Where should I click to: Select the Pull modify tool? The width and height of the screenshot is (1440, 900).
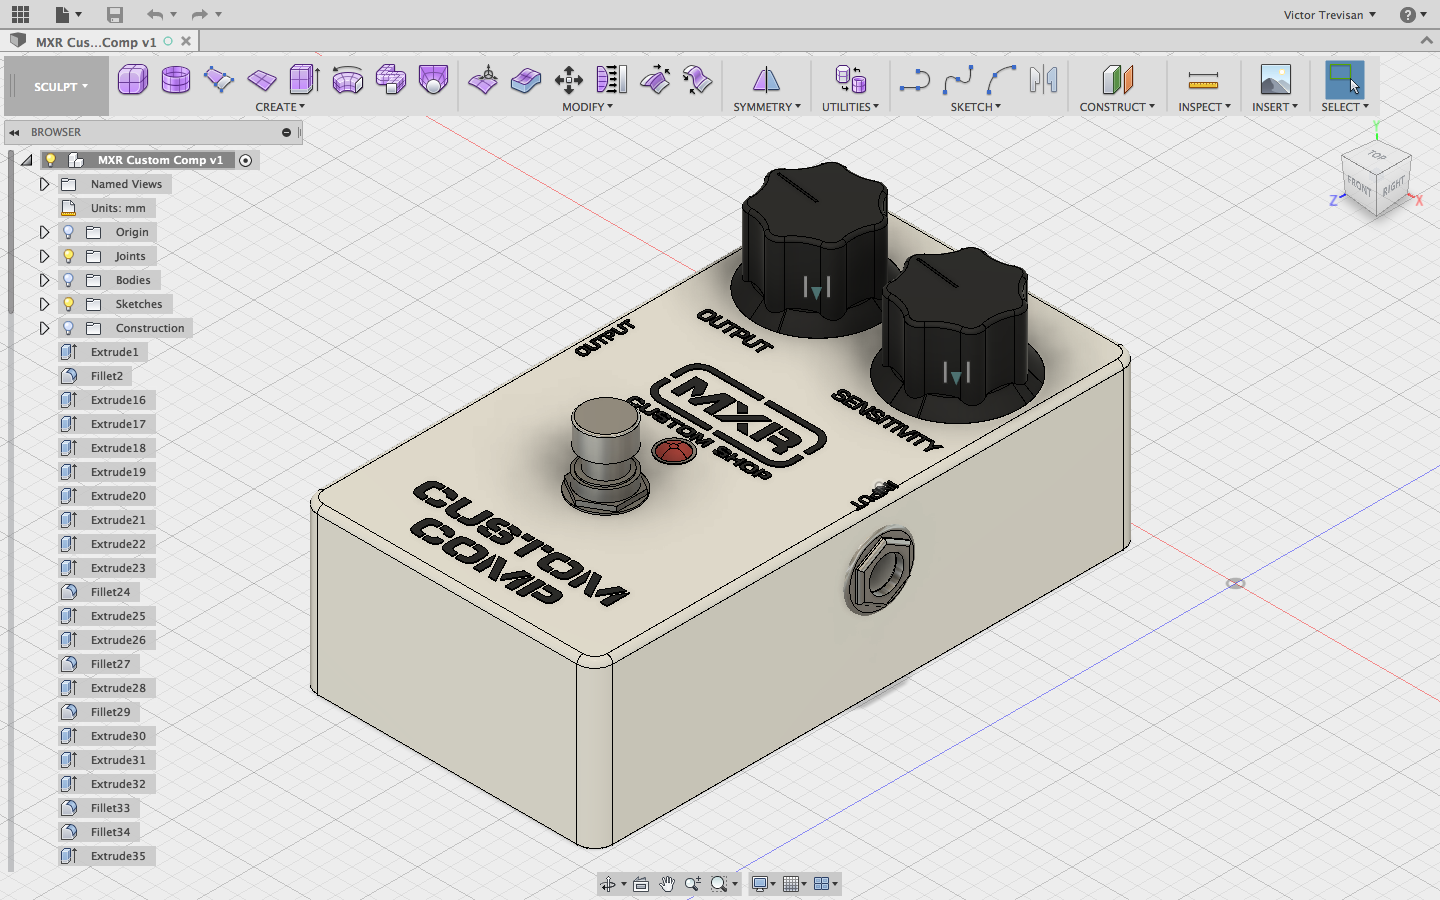(655, 80)
